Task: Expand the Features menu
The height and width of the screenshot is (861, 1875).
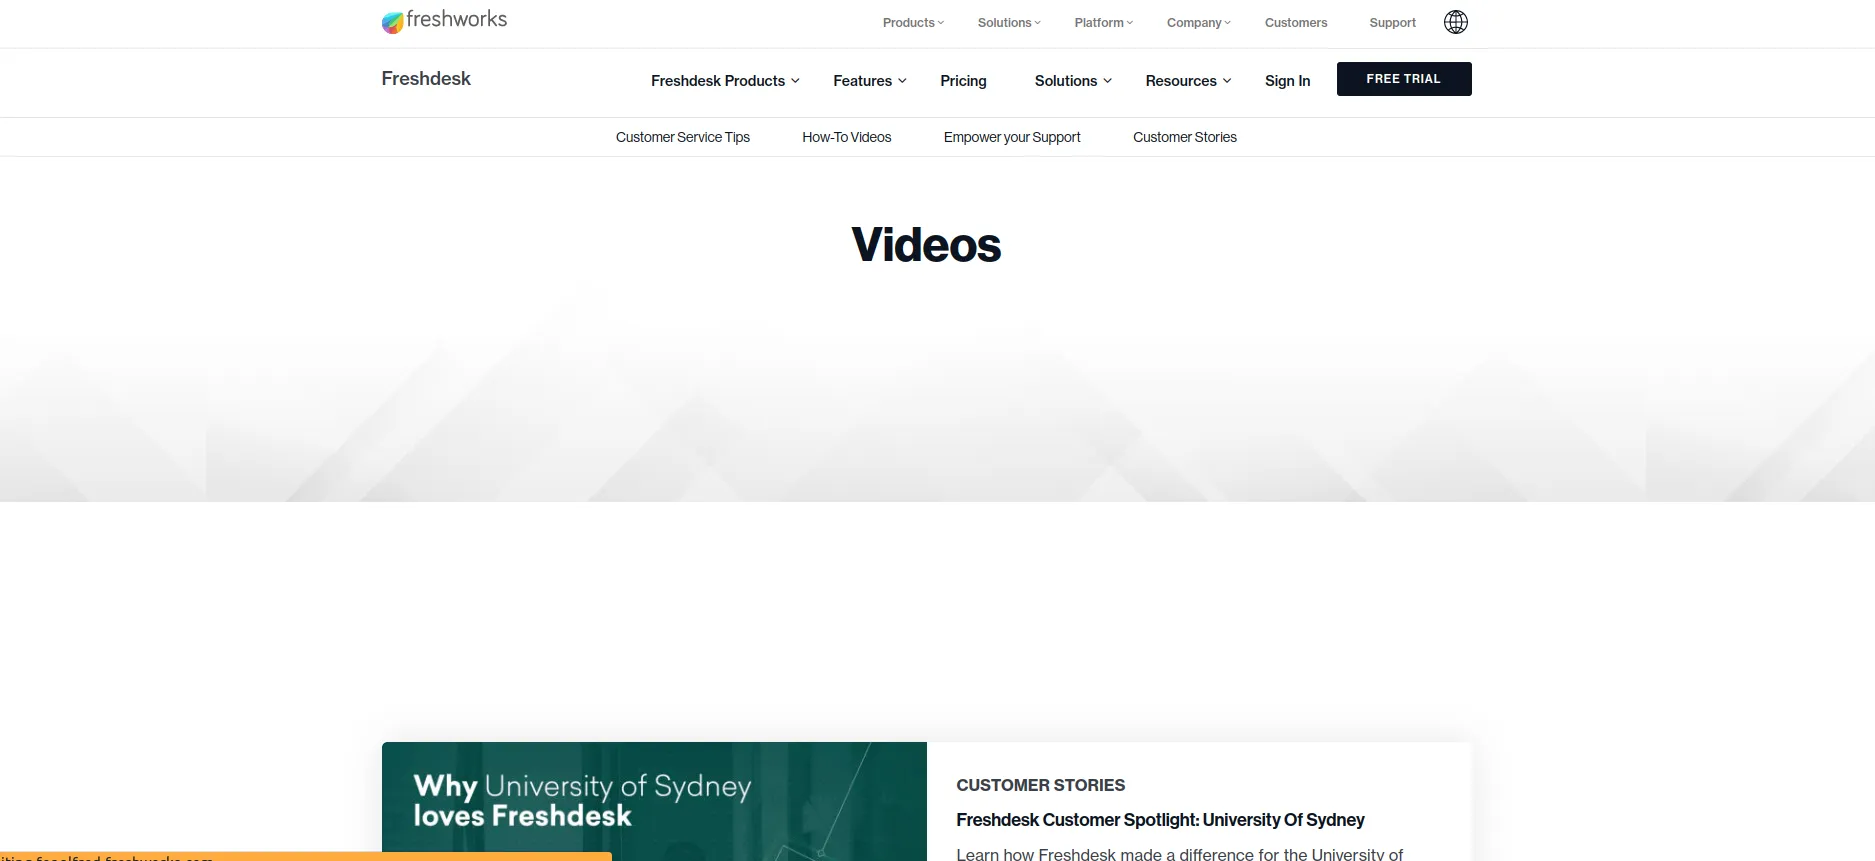Action: (x=870, y=81)
